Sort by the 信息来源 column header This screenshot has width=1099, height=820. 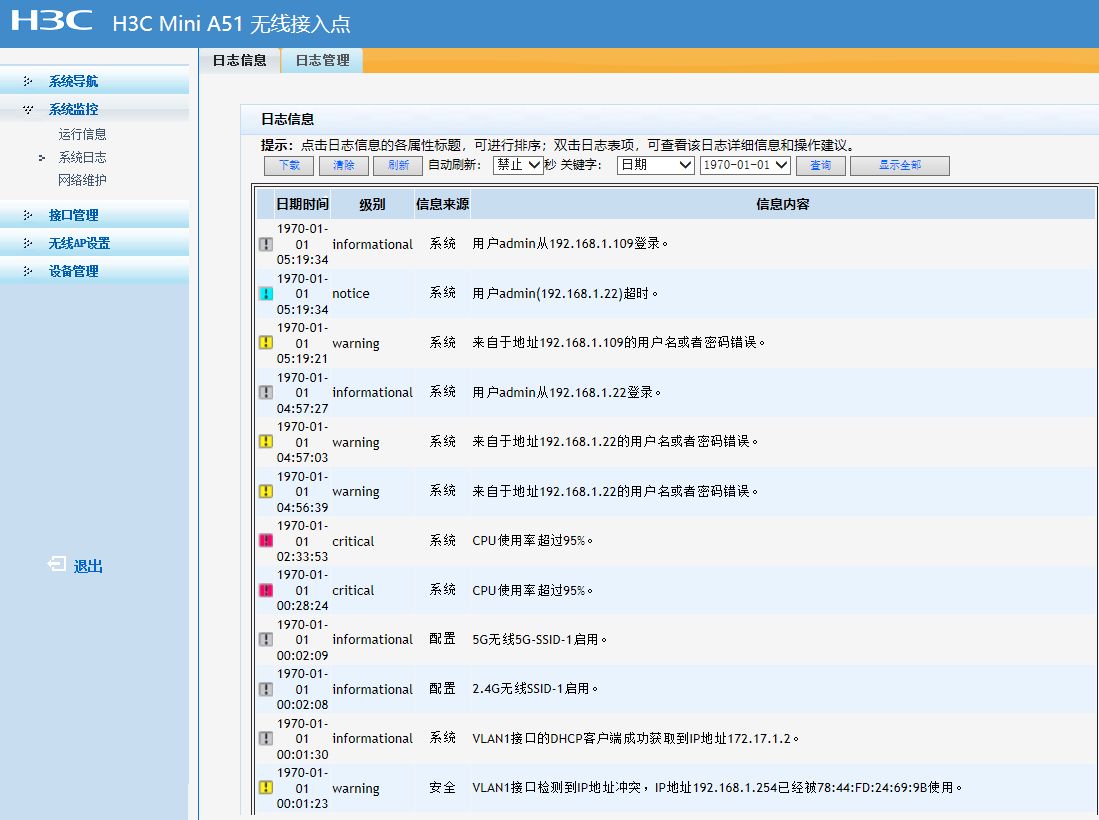[x=442, y=204]
